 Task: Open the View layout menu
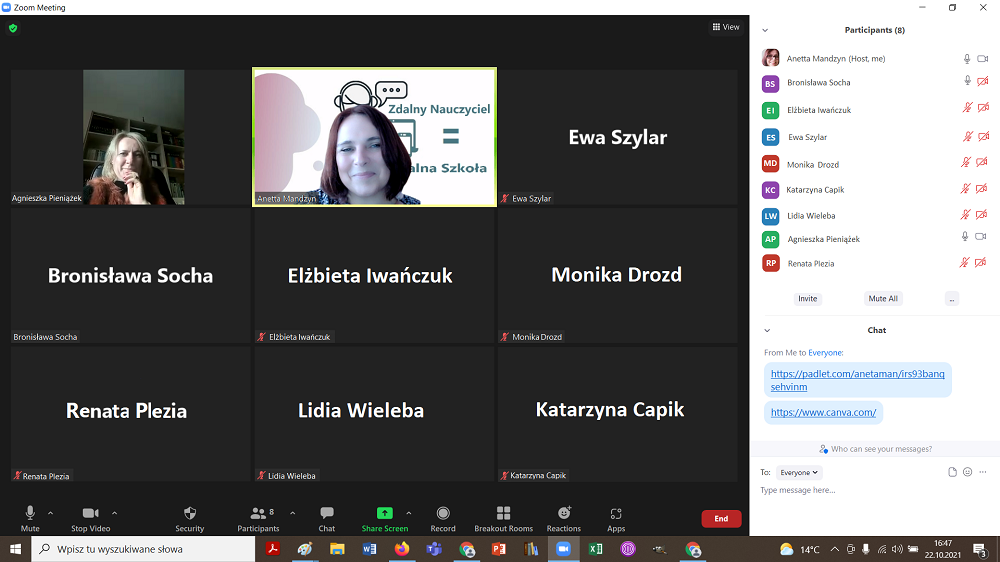[x=726, y=27]
